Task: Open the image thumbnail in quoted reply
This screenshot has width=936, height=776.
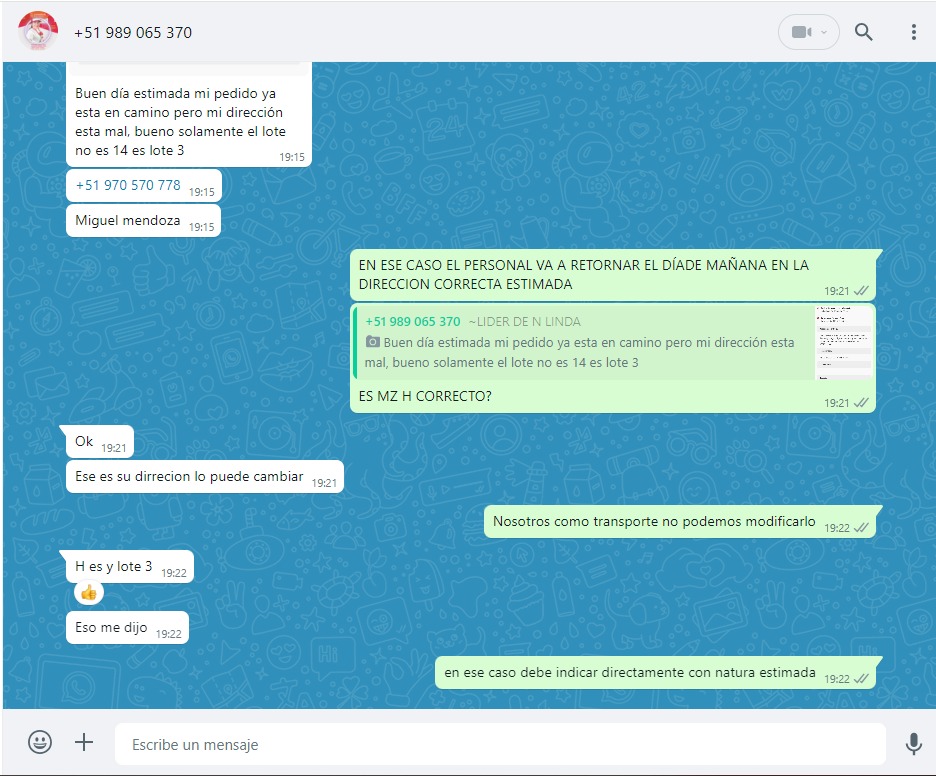Action: click(x=844, y=342)
